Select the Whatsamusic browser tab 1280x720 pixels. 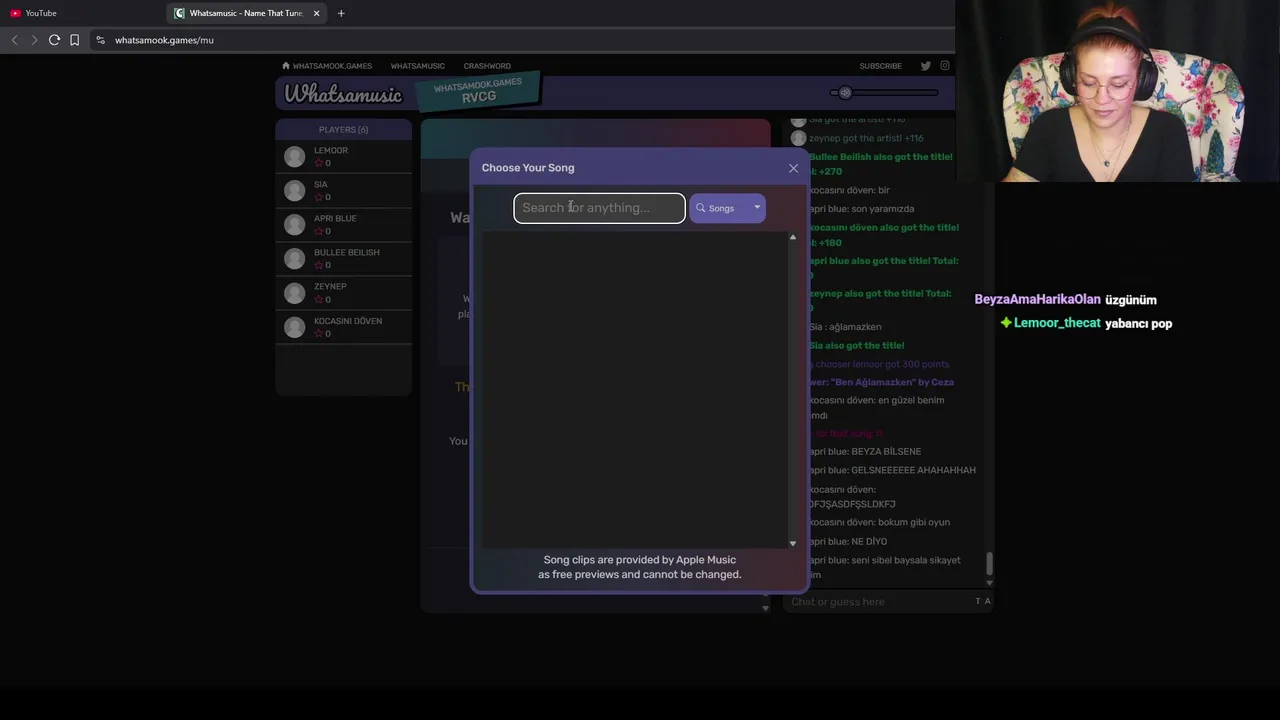246,13
